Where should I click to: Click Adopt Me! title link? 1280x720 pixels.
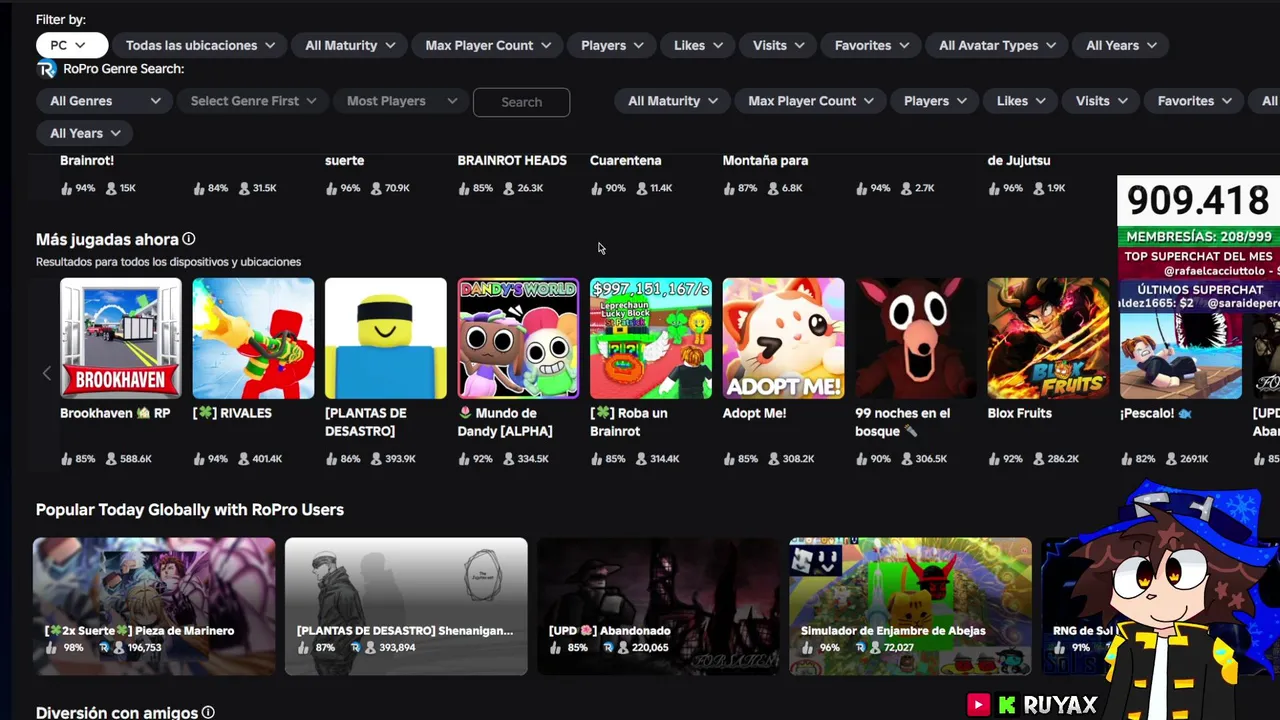coord(754,413)
